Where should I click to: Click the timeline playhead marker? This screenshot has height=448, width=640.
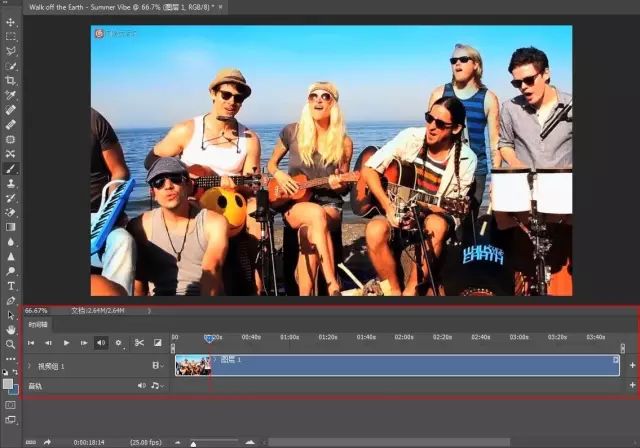[209, 338]
